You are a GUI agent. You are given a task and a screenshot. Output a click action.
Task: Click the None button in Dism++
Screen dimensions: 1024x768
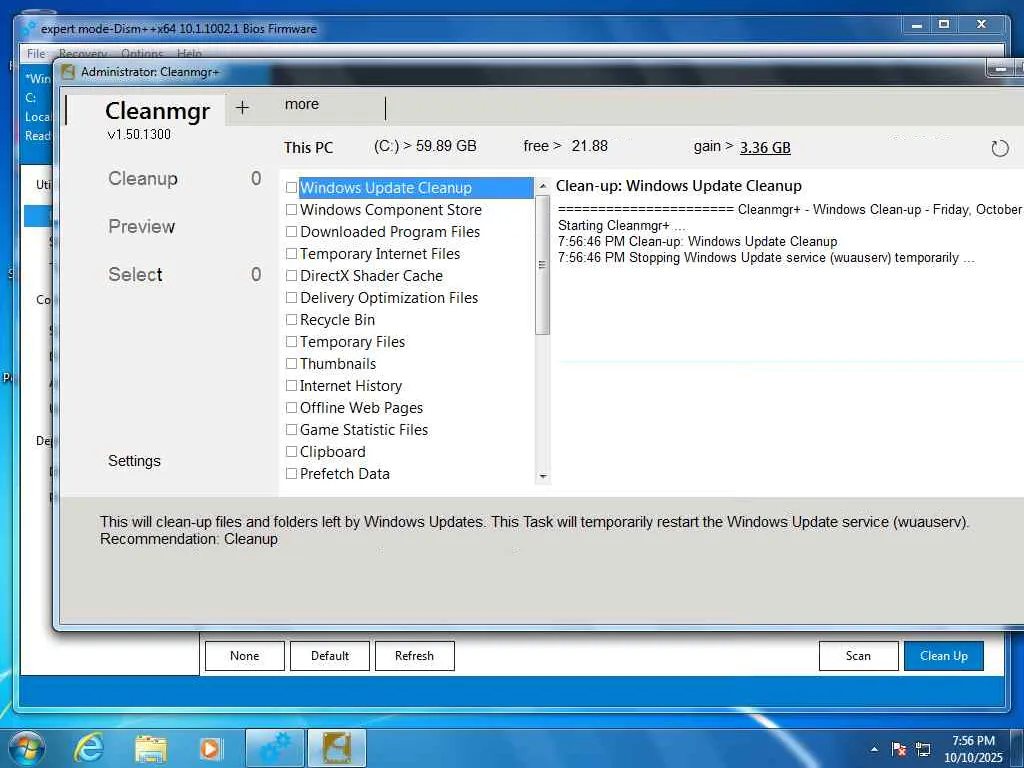pos(244,656)
